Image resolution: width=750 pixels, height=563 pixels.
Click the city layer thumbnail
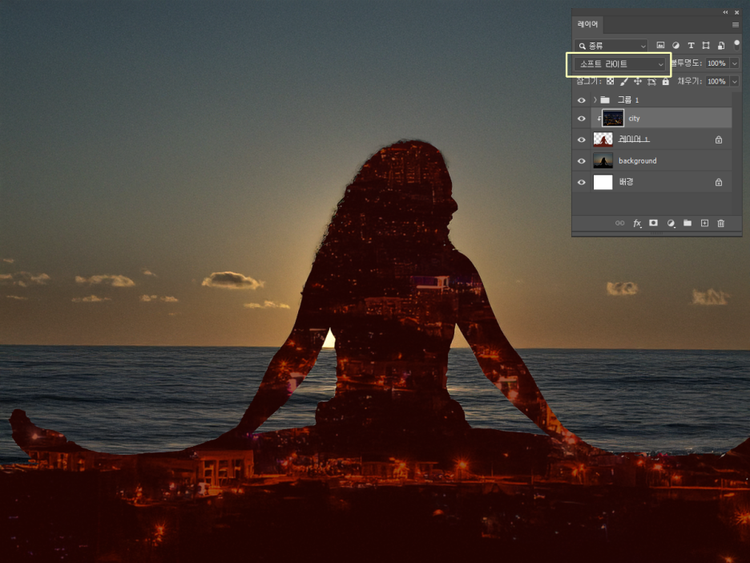click(613, 118)
